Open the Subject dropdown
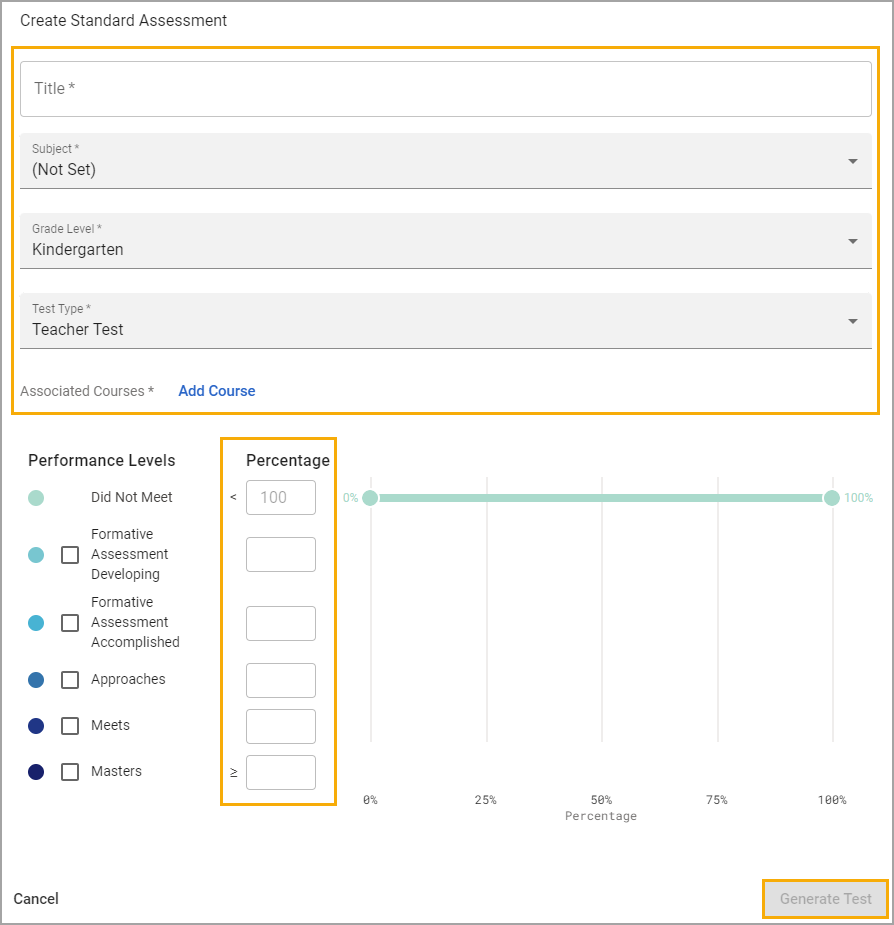Image resolution: width=894 pixels, height=925 pixels. 445,161
